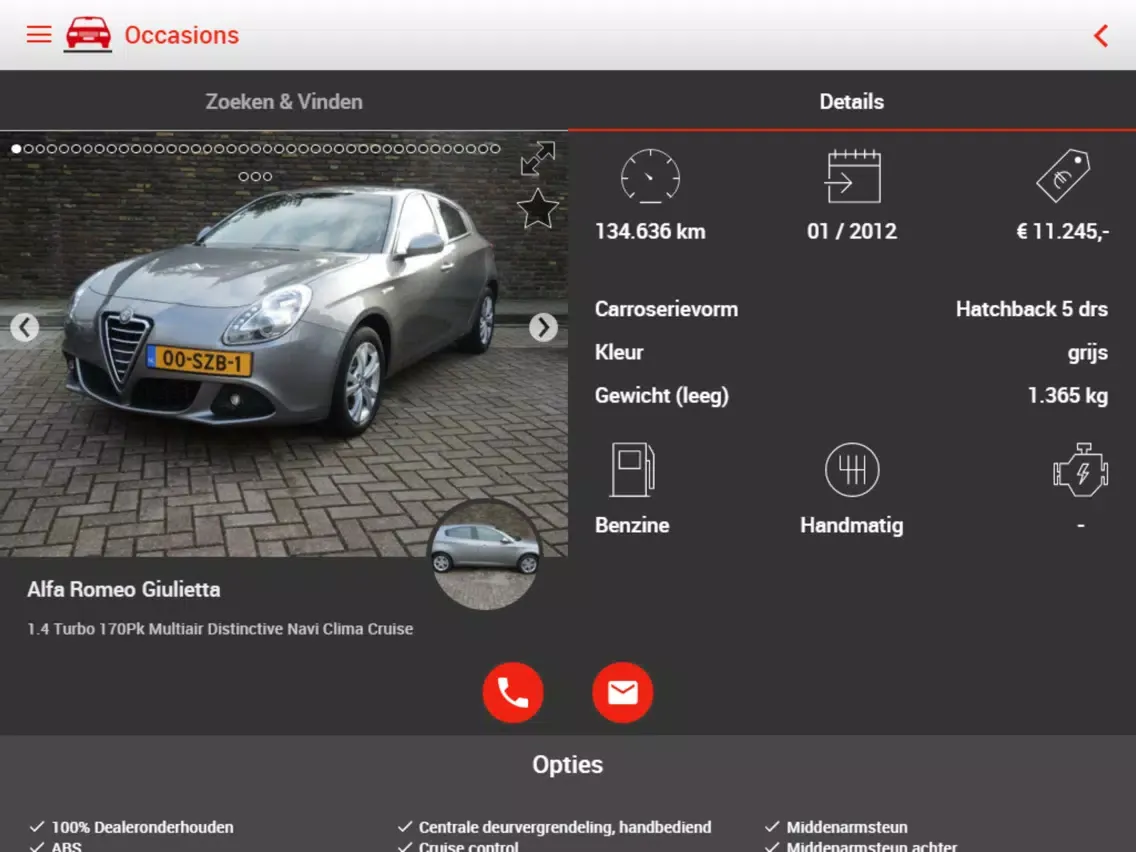
Task: Click the Gewicht (leeg) label
Action: point(661,396)
